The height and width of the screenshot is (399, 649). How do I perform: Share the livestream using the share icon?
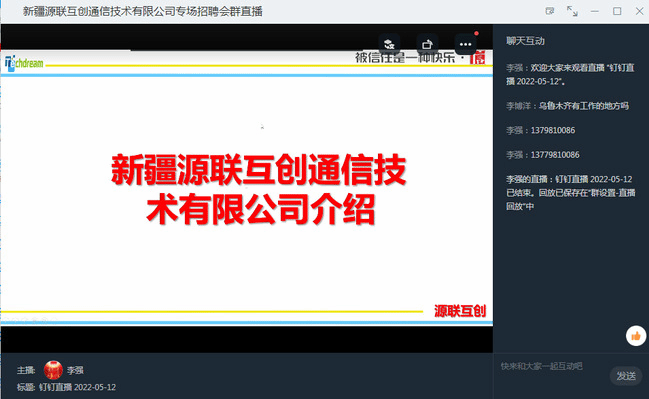(x=427, y=44)
